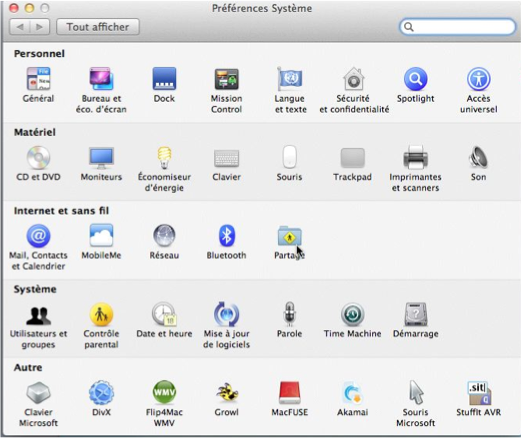
Task: Close the Préférences Système window
Action: tap(14, 8)
